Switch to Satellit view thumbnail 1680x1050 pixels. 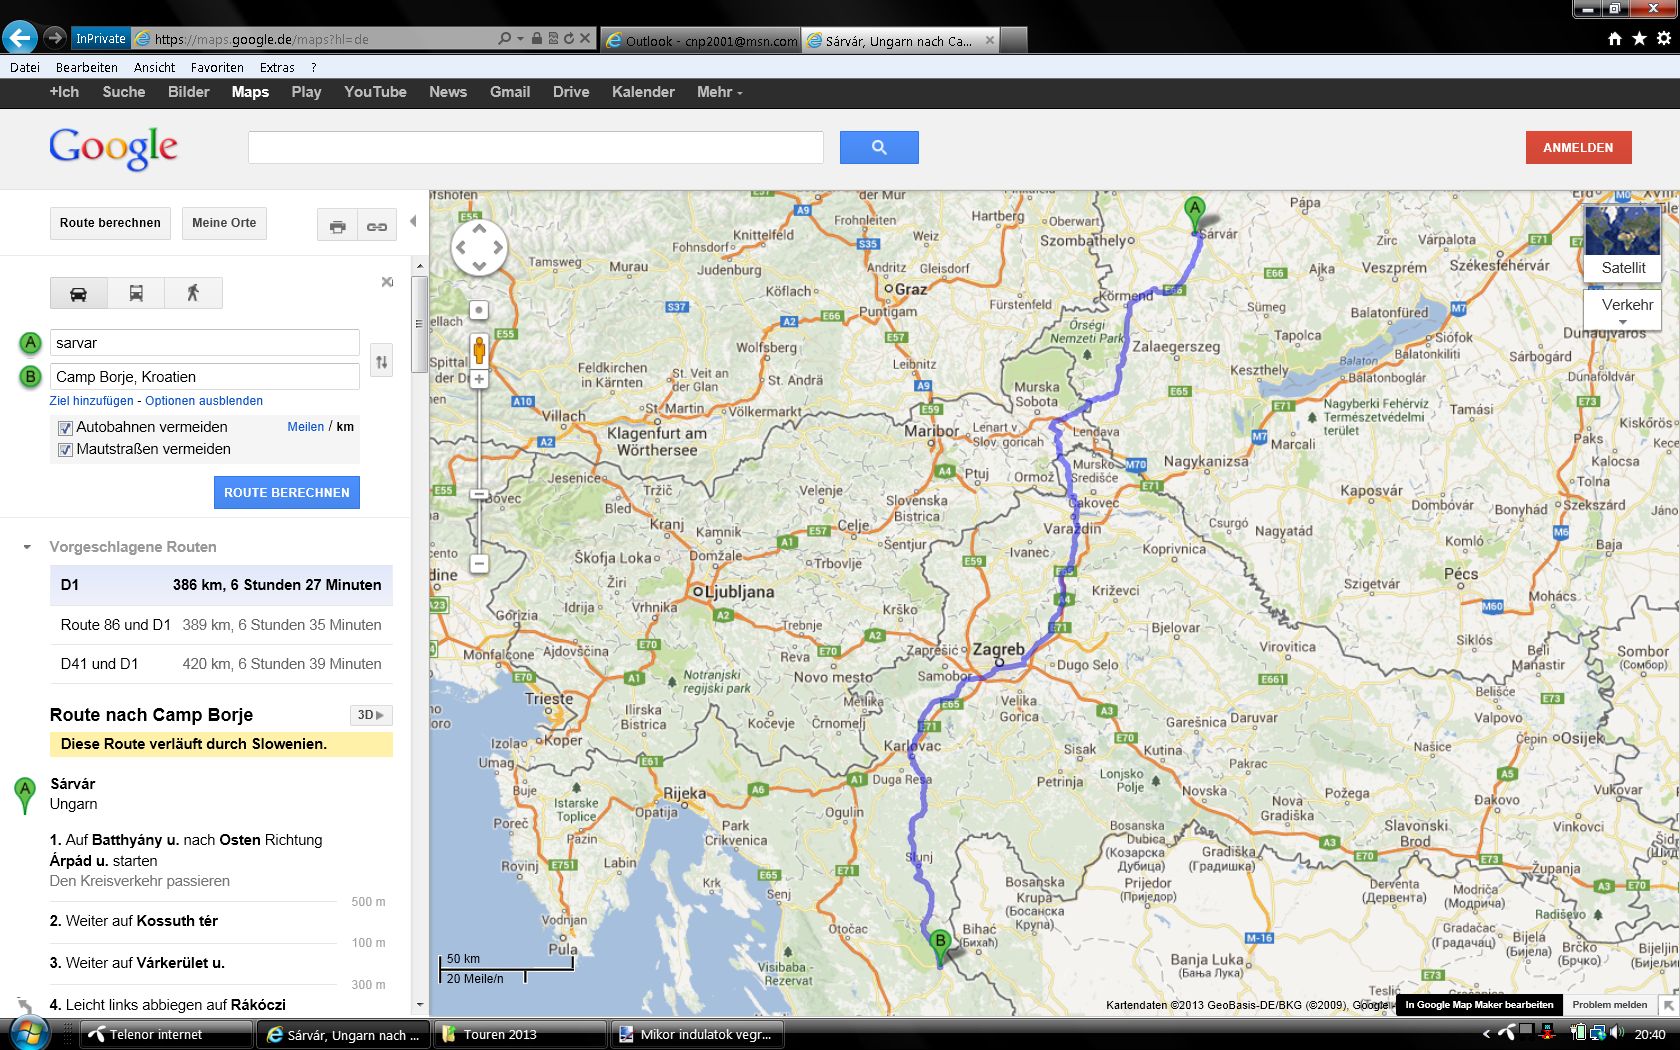[x=1622, y=242]
